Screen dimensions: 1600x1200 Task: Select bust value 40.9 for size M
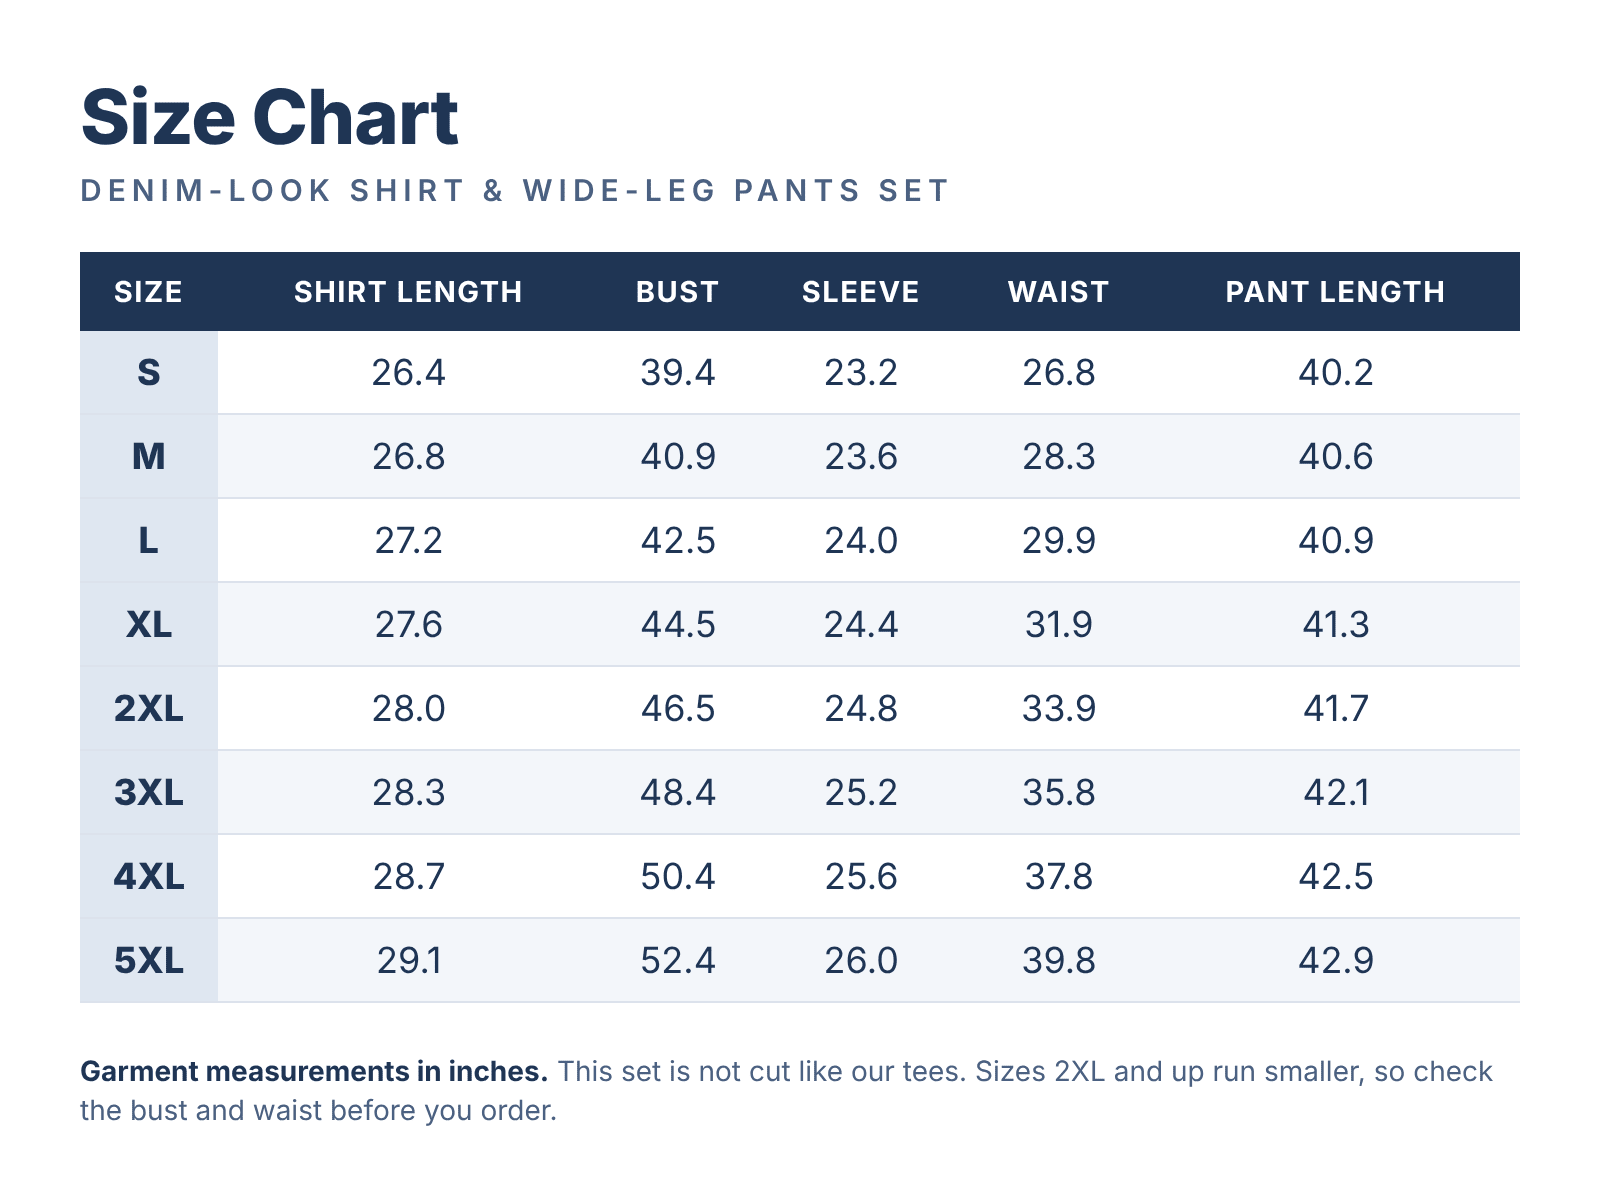point(678,457)
